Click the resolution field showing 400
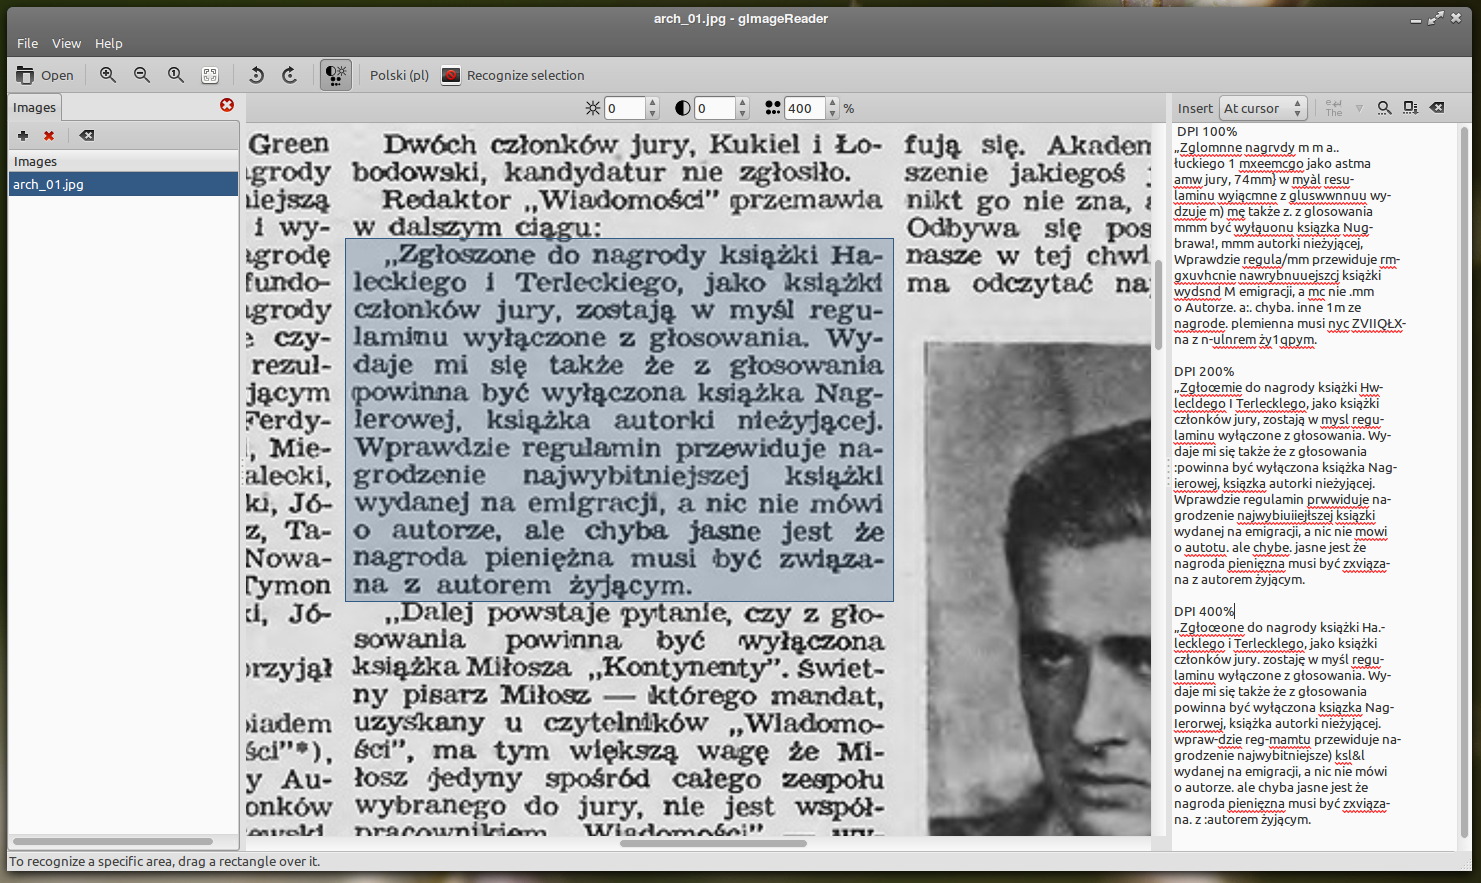 click(805, 108)
